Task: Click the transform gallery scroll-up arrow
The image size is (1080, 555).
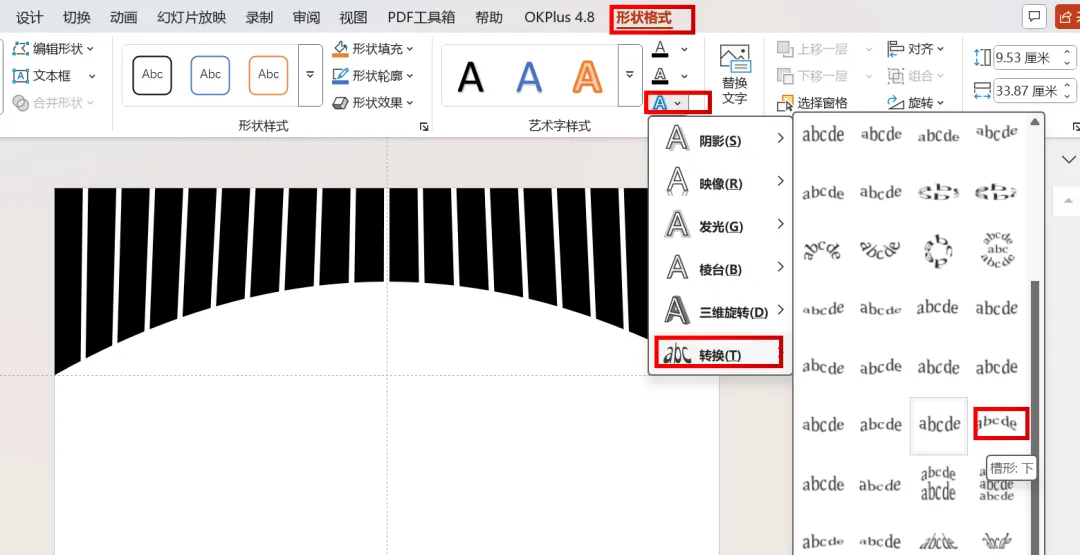Action: click(x=1035, y=122)
